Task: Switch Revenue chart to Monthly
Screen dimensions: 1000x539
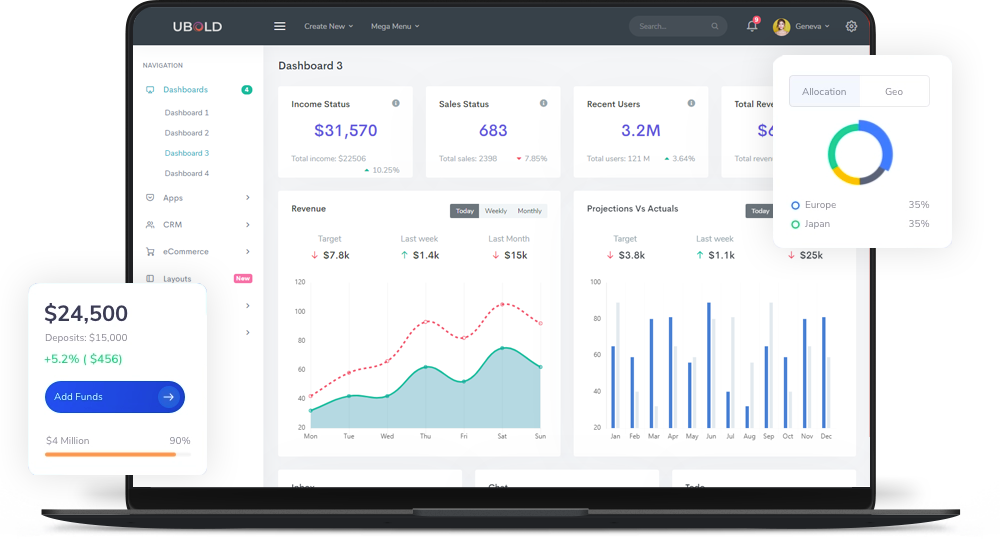Action: pyautogui.click(x=530, y=211)
